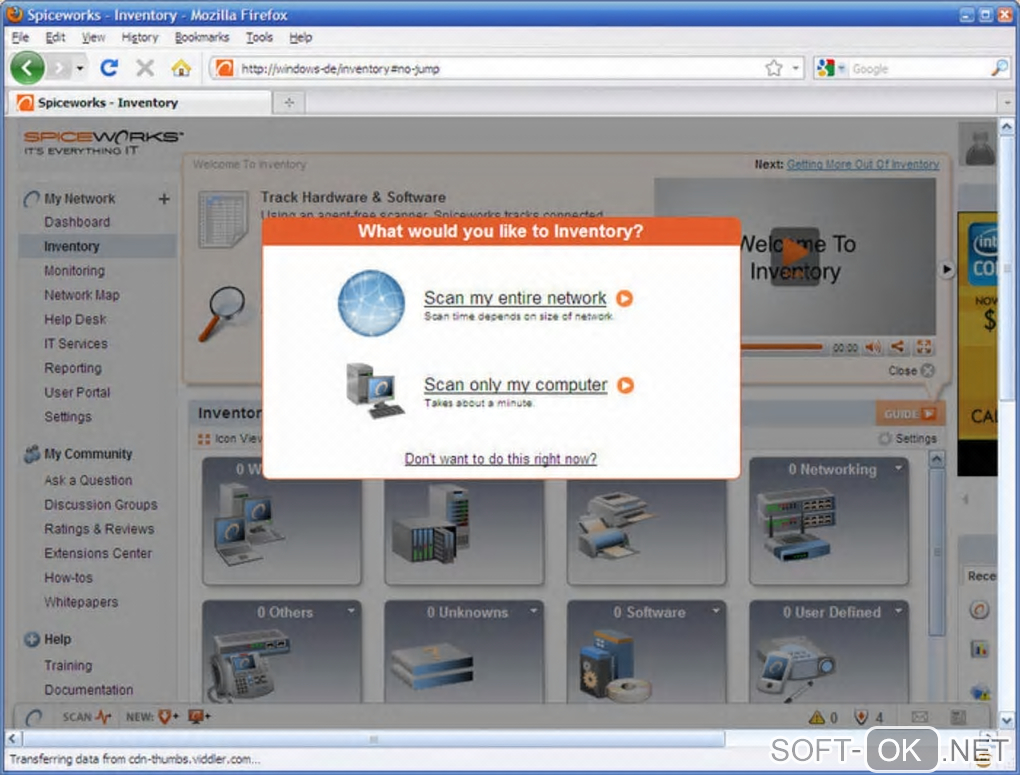Screen dimensions: 1020x775
Task: Click the arrow beside Scan only my computer
Action: click(x=625, y=385)
